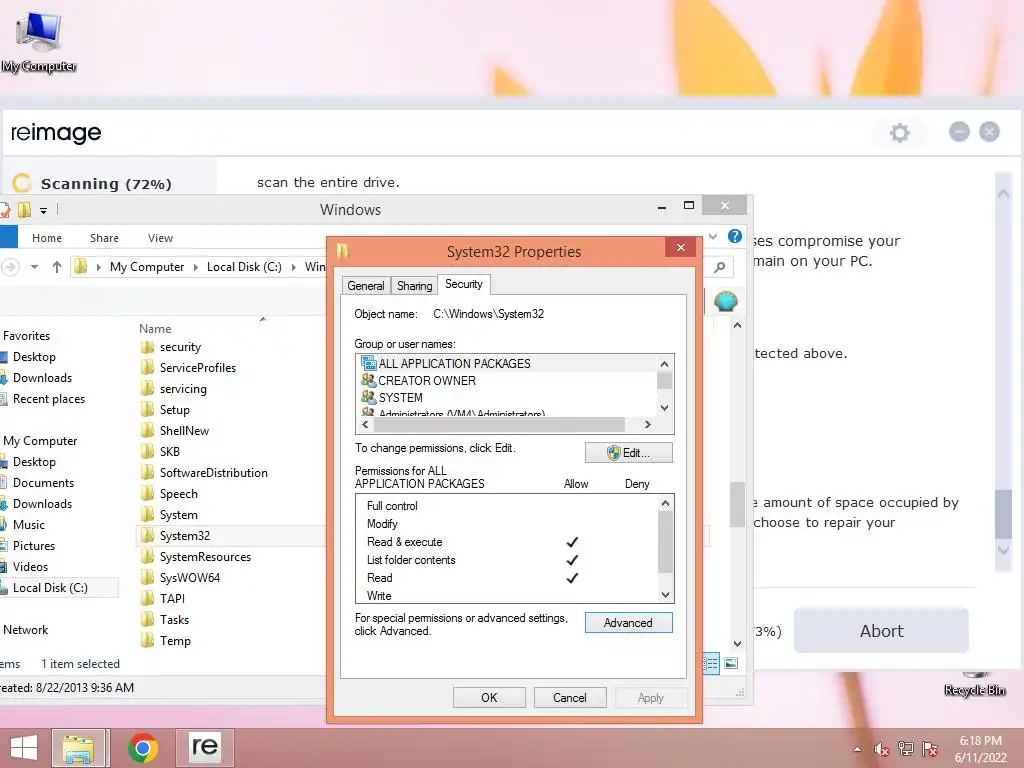Abort the Reimage scan

881,631
